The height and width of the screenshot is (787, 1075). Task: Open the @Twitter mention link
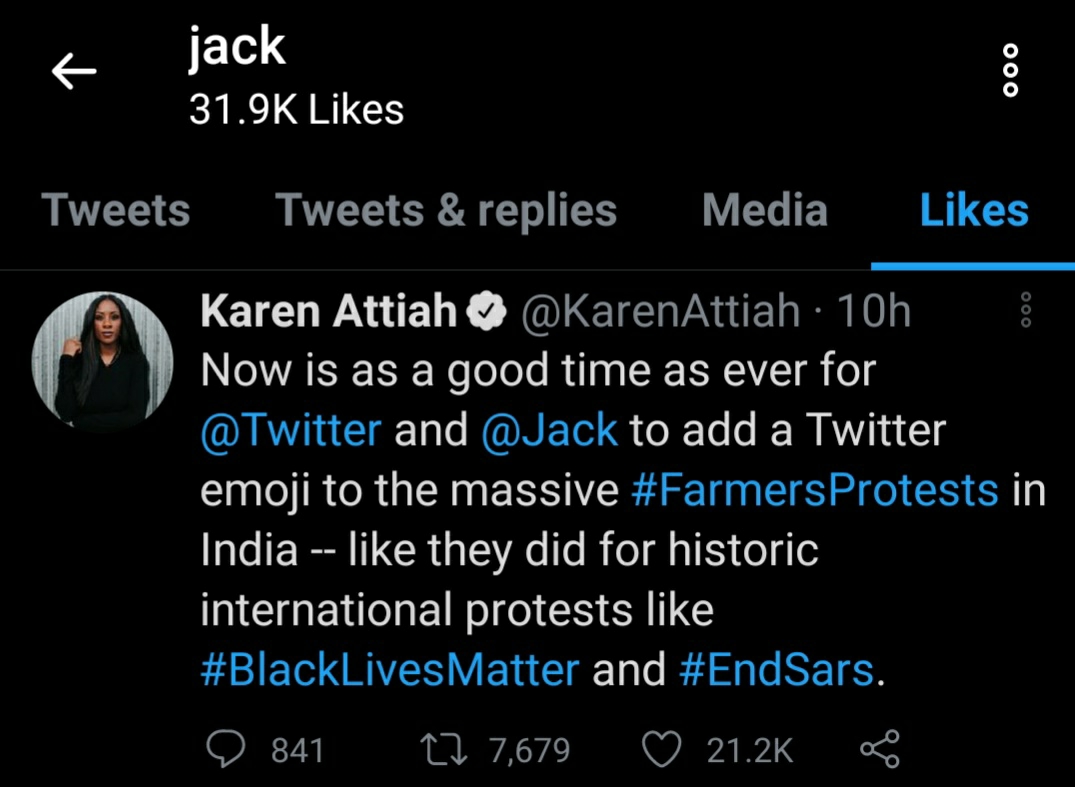[x=291, y=431]
